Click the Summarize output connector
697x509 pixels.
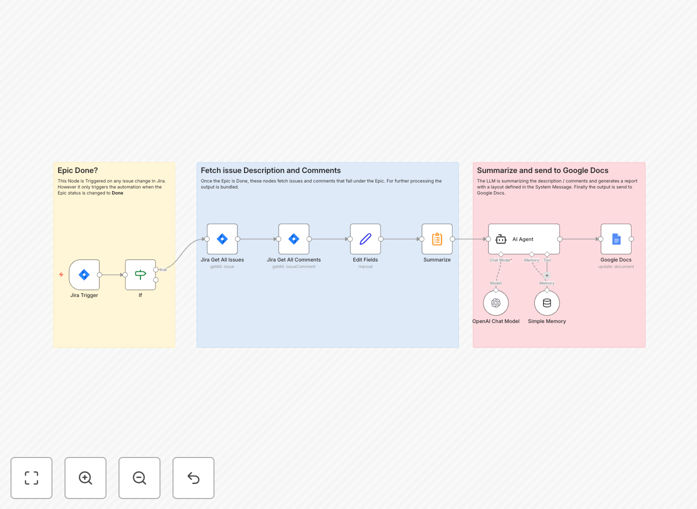pyautogui.click(x=453, y=239)
